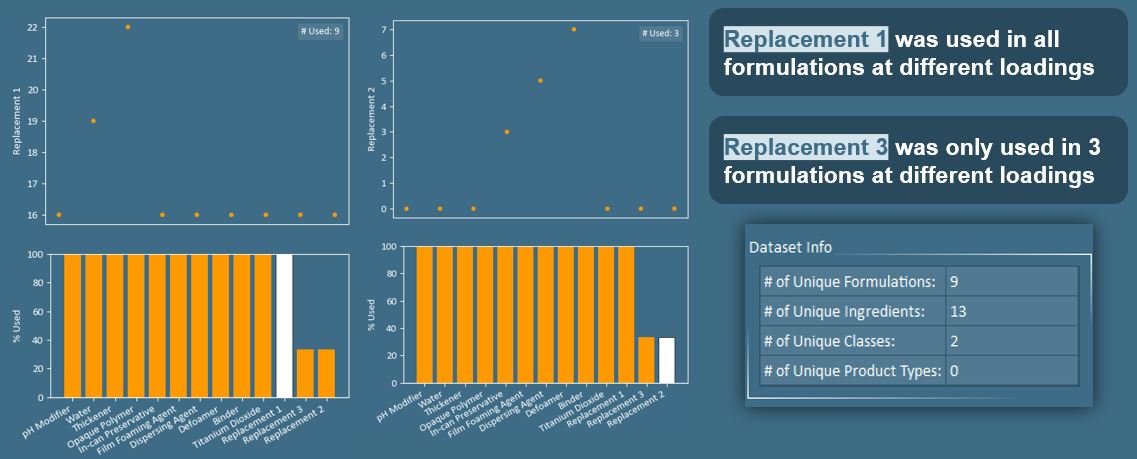Click the '# Used: 9' legend box

pyautogui.click(x=320, y=31)
